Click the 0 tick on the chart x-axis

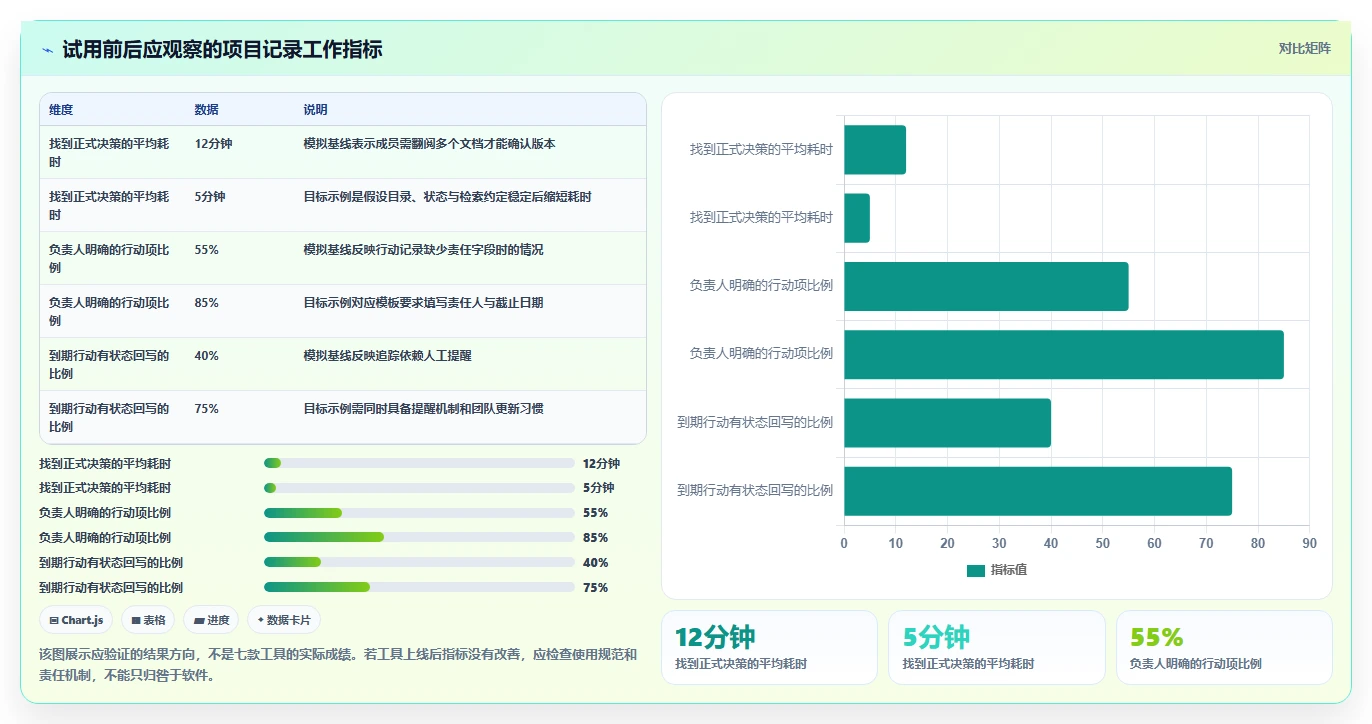click(x=844, y=543)
